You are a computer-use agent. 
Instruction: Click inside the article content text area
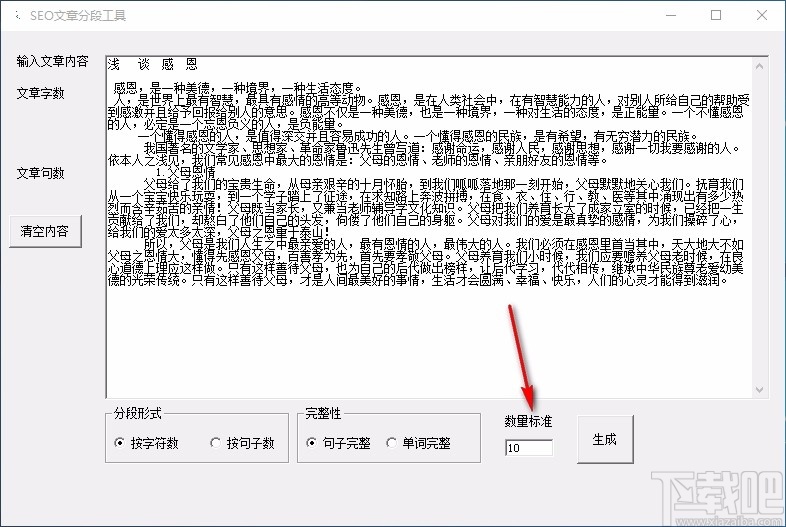pos(429,227)
